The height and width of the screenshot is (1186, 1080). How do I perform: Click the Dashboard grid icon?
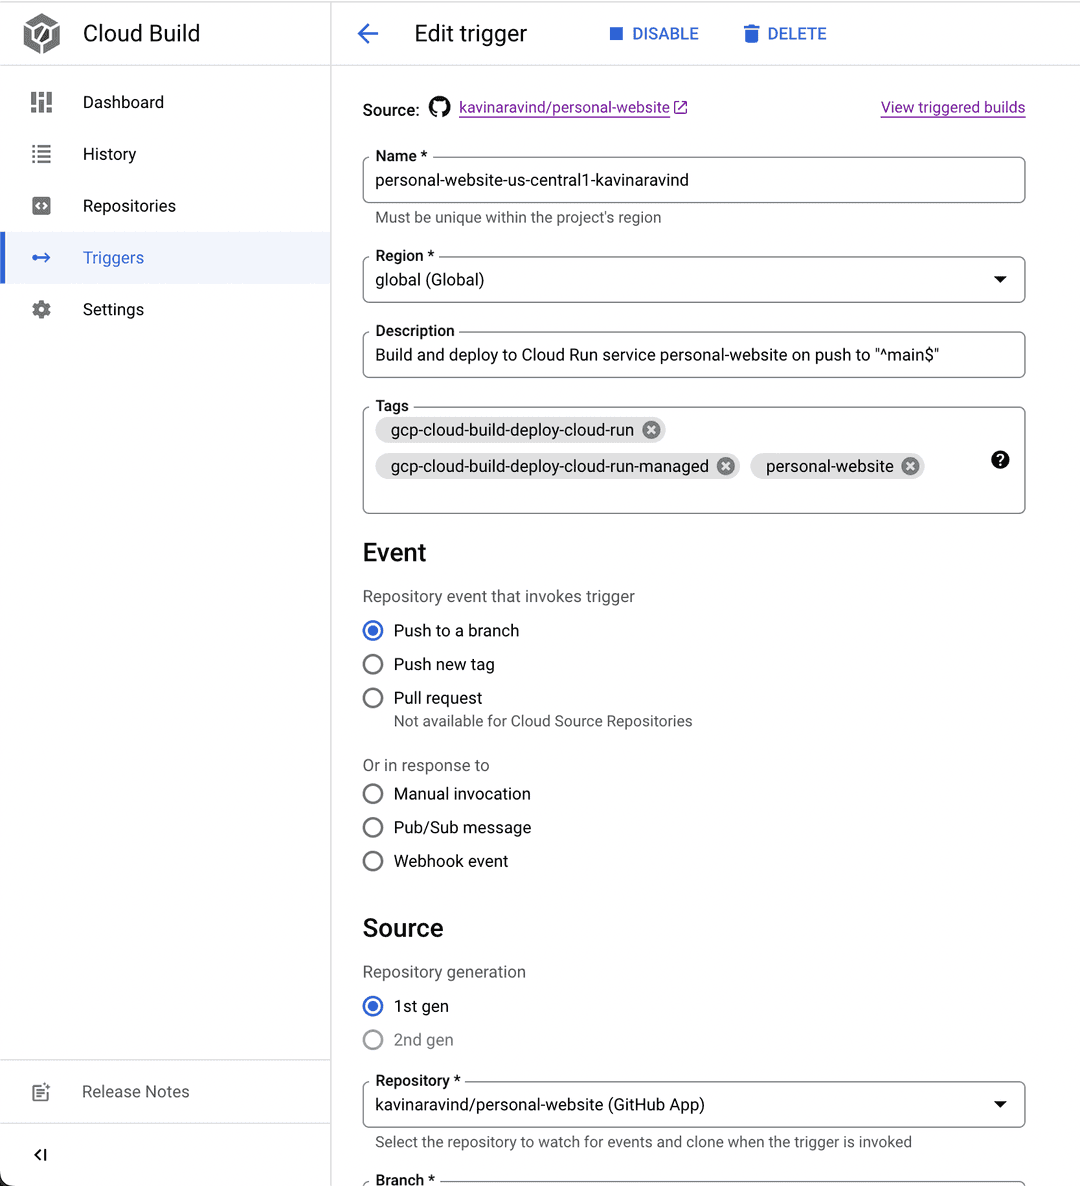click(42, 102)
